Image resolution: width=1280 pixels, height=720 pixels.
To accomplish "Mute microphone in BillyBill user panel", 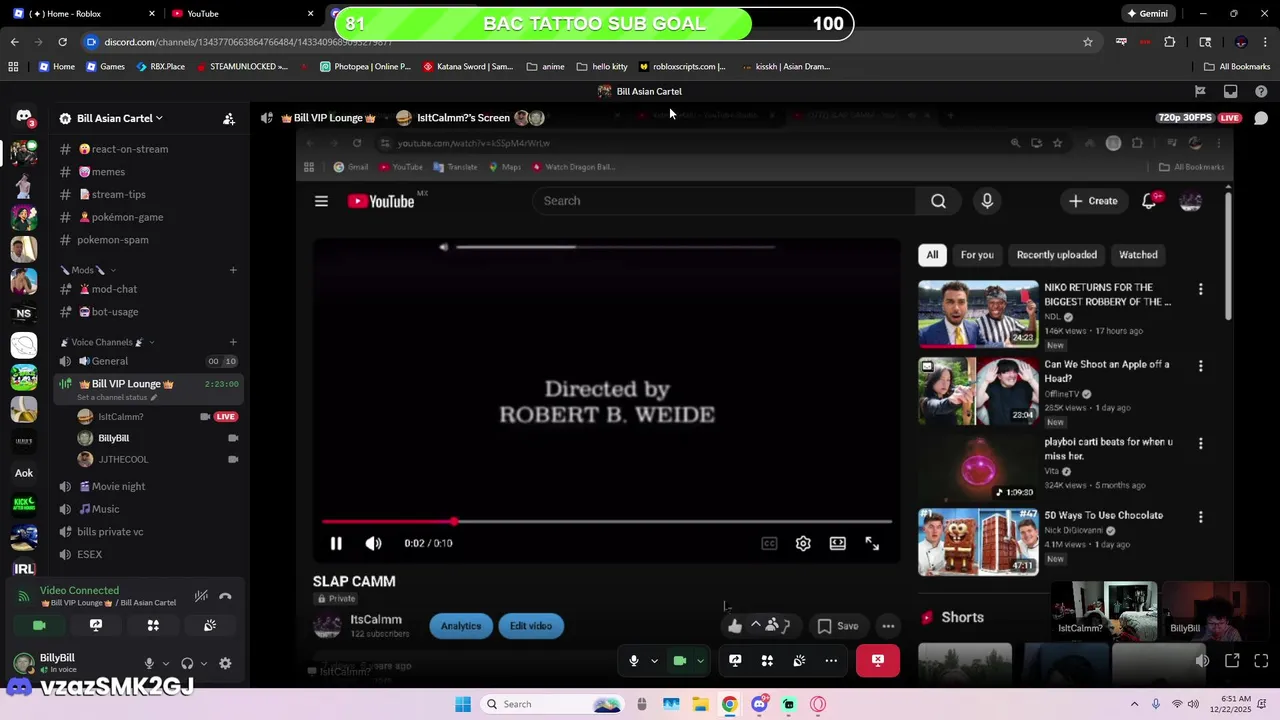I will (x=149, y=663).
